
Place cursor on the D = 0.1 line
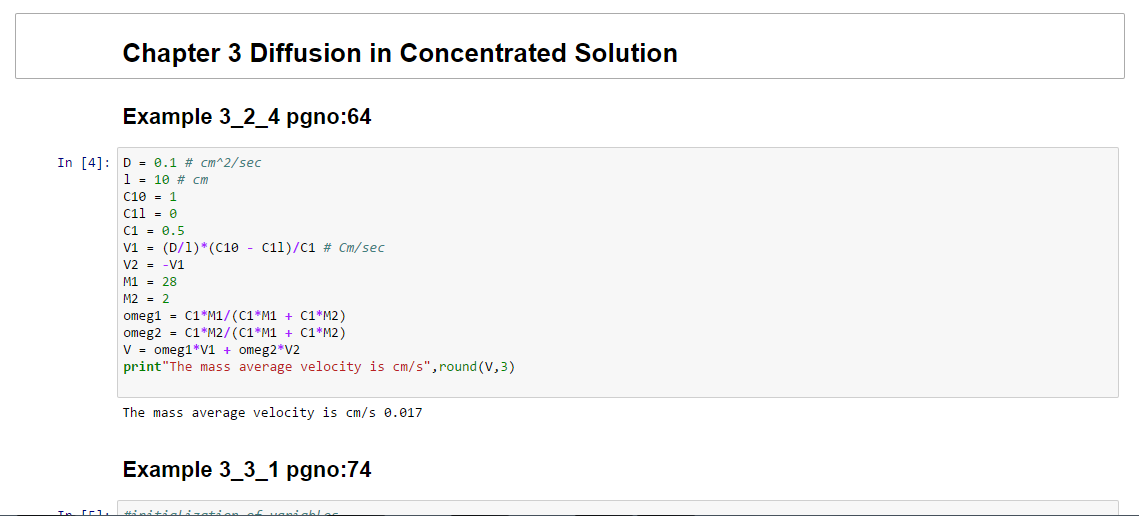pyautogui.click(x=145, y=163)
